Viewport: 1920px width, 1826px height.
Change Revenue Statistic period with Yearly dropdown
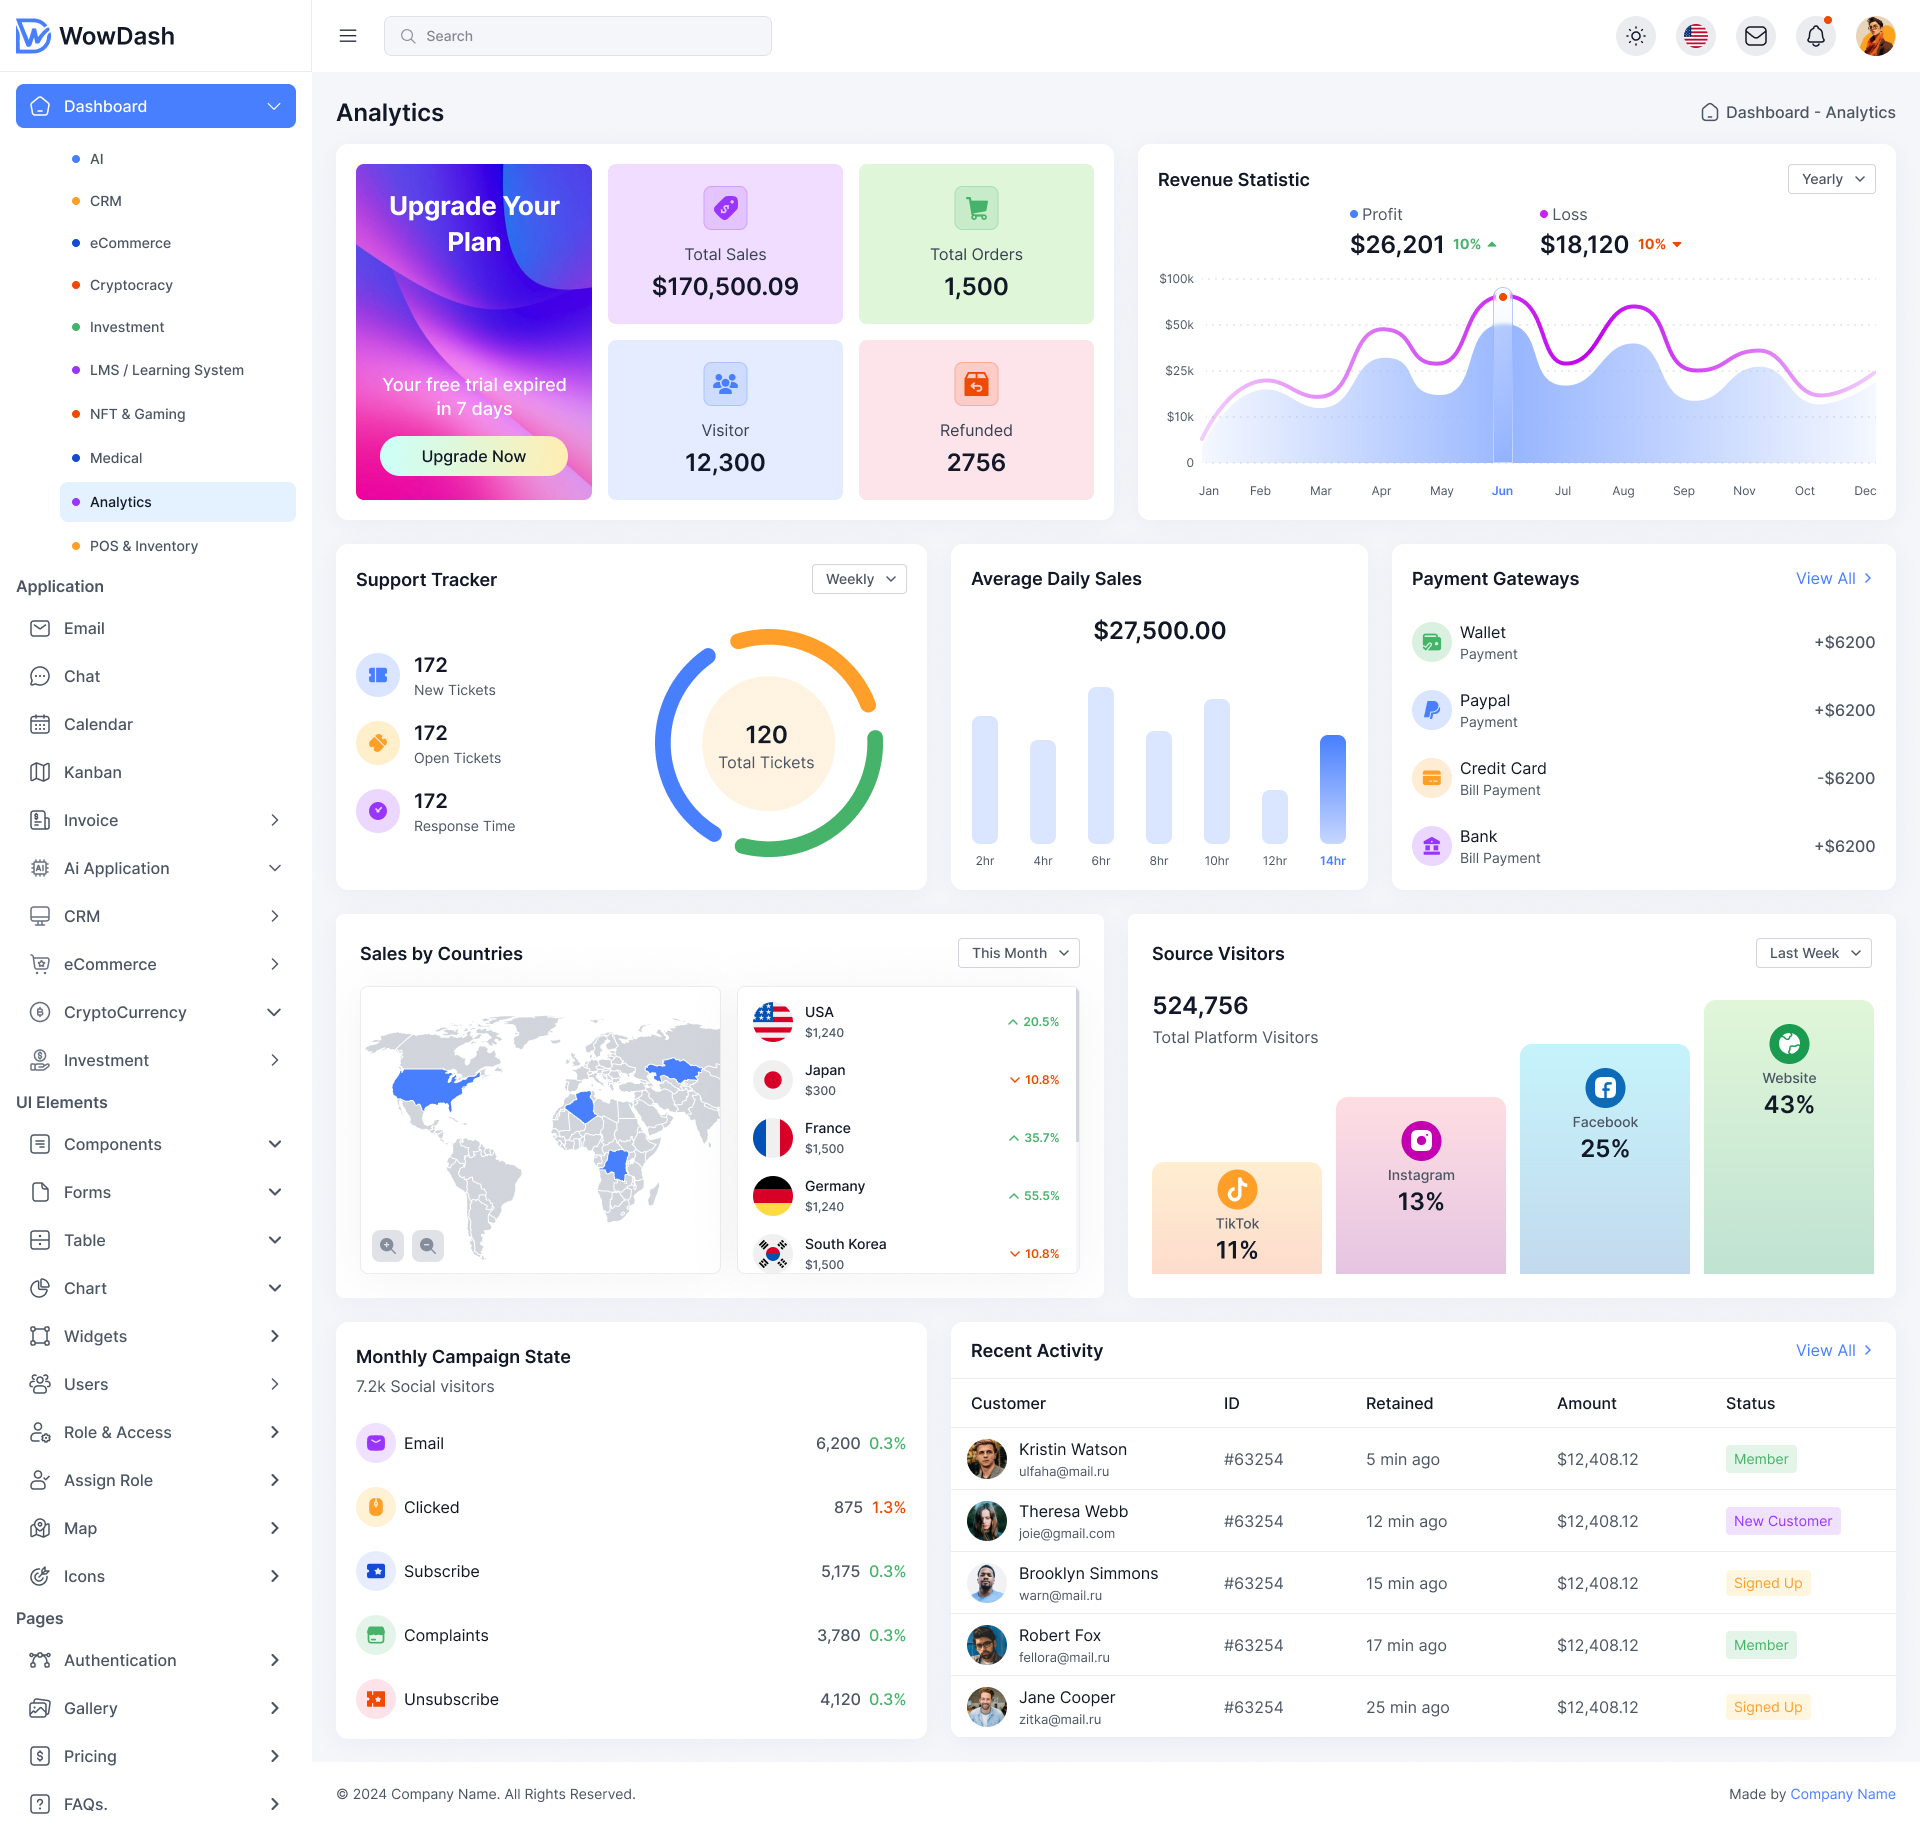(x=1831, y=179)
